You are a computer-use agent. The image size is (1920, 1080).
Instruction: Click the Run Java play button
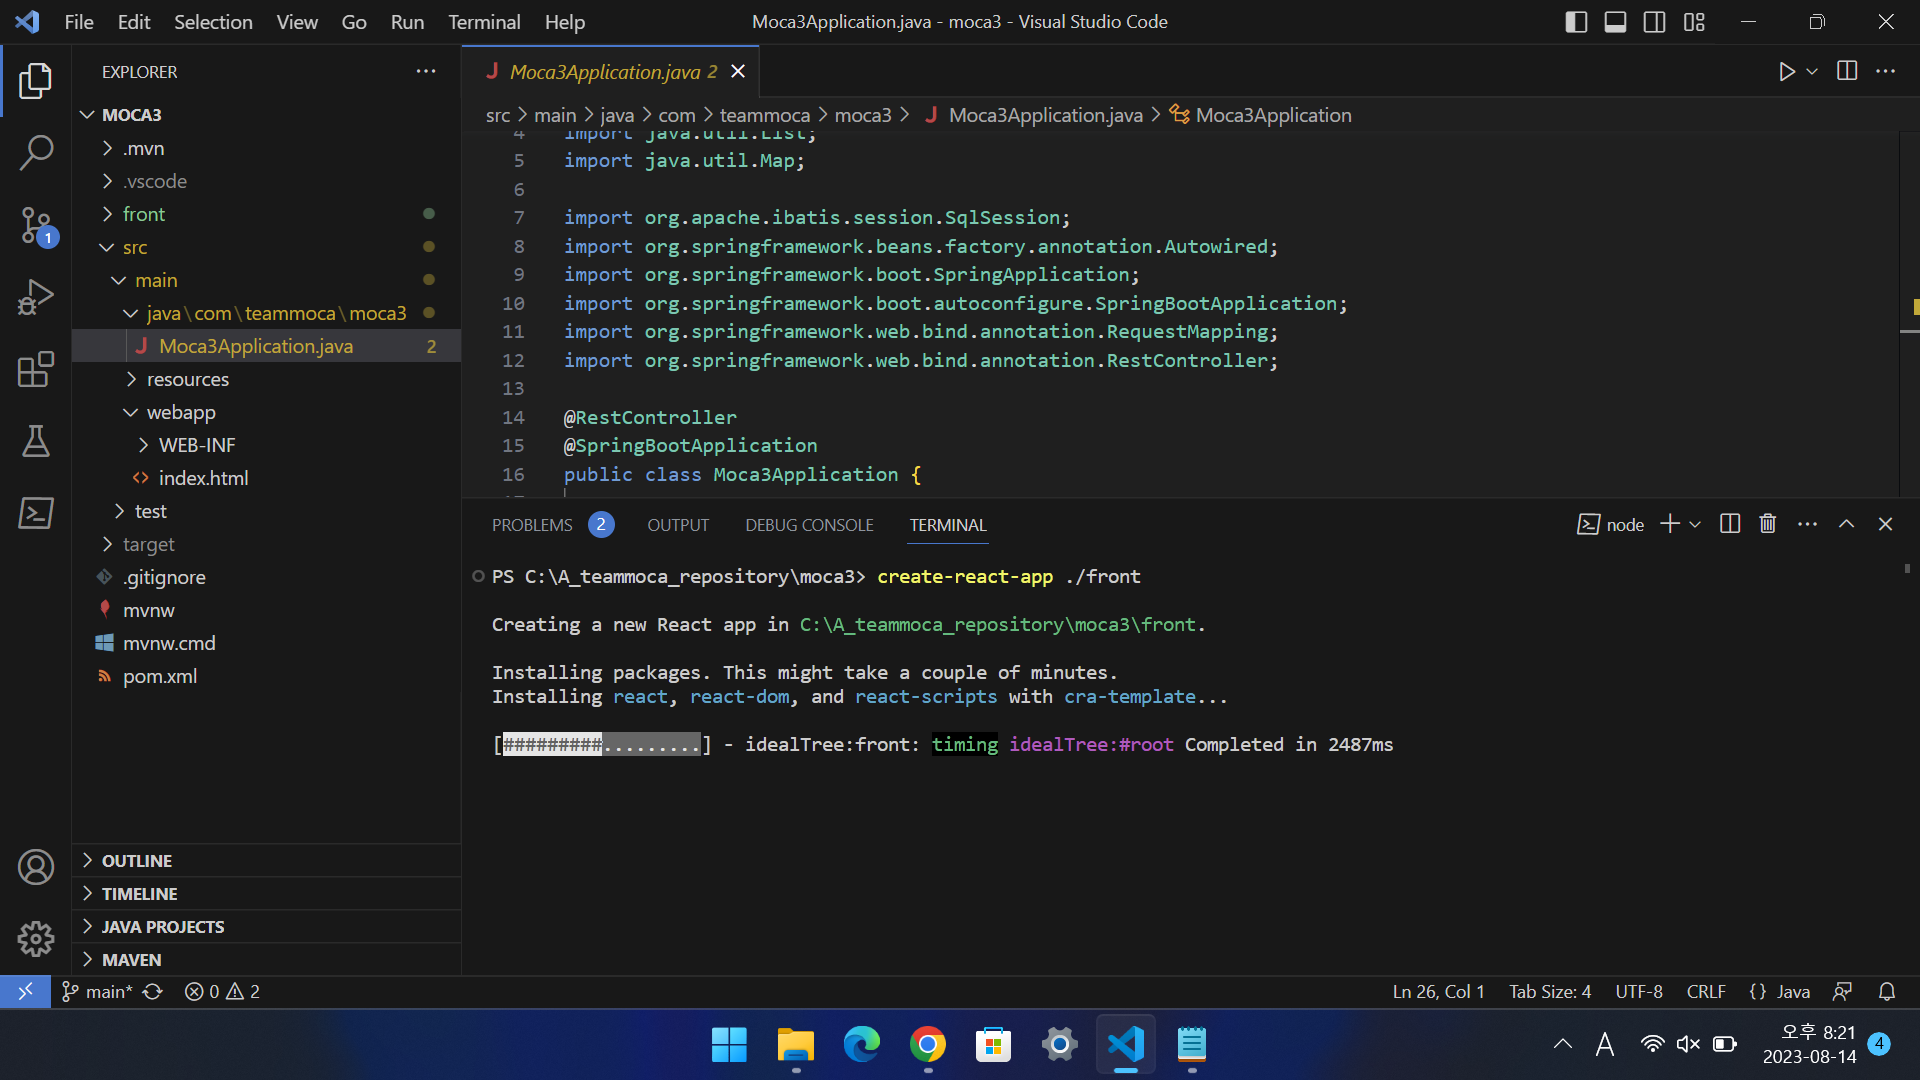(x=1786, y=71)
